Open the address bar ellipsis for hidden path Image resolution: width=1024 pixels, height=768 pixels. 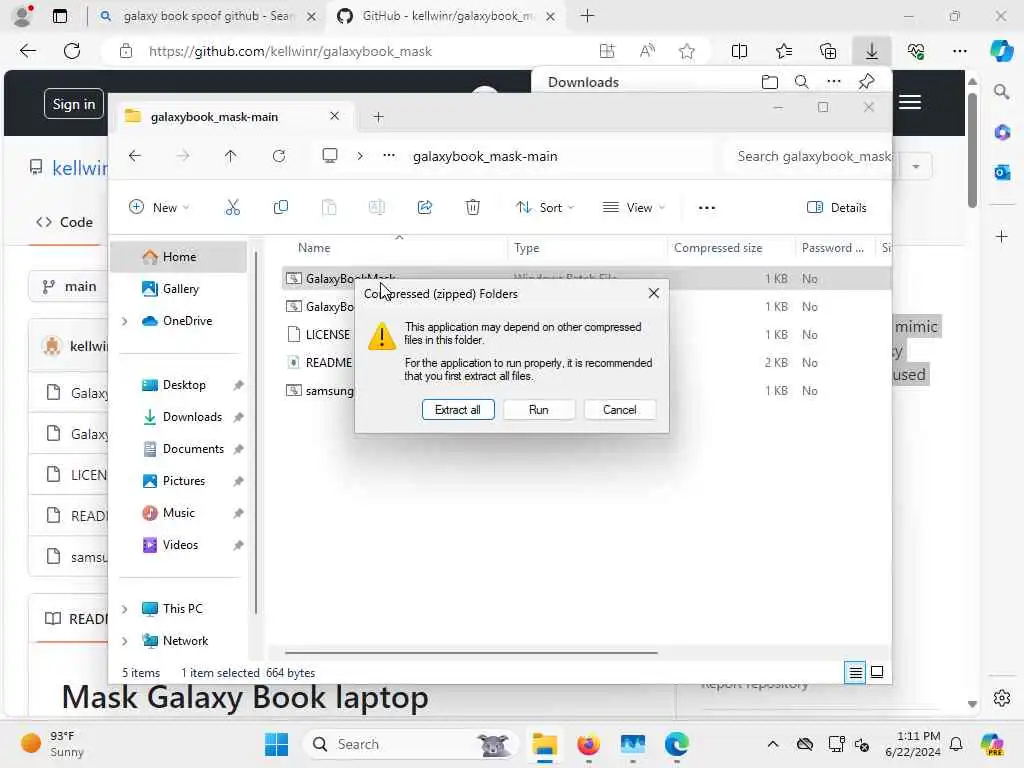point(389,156)
